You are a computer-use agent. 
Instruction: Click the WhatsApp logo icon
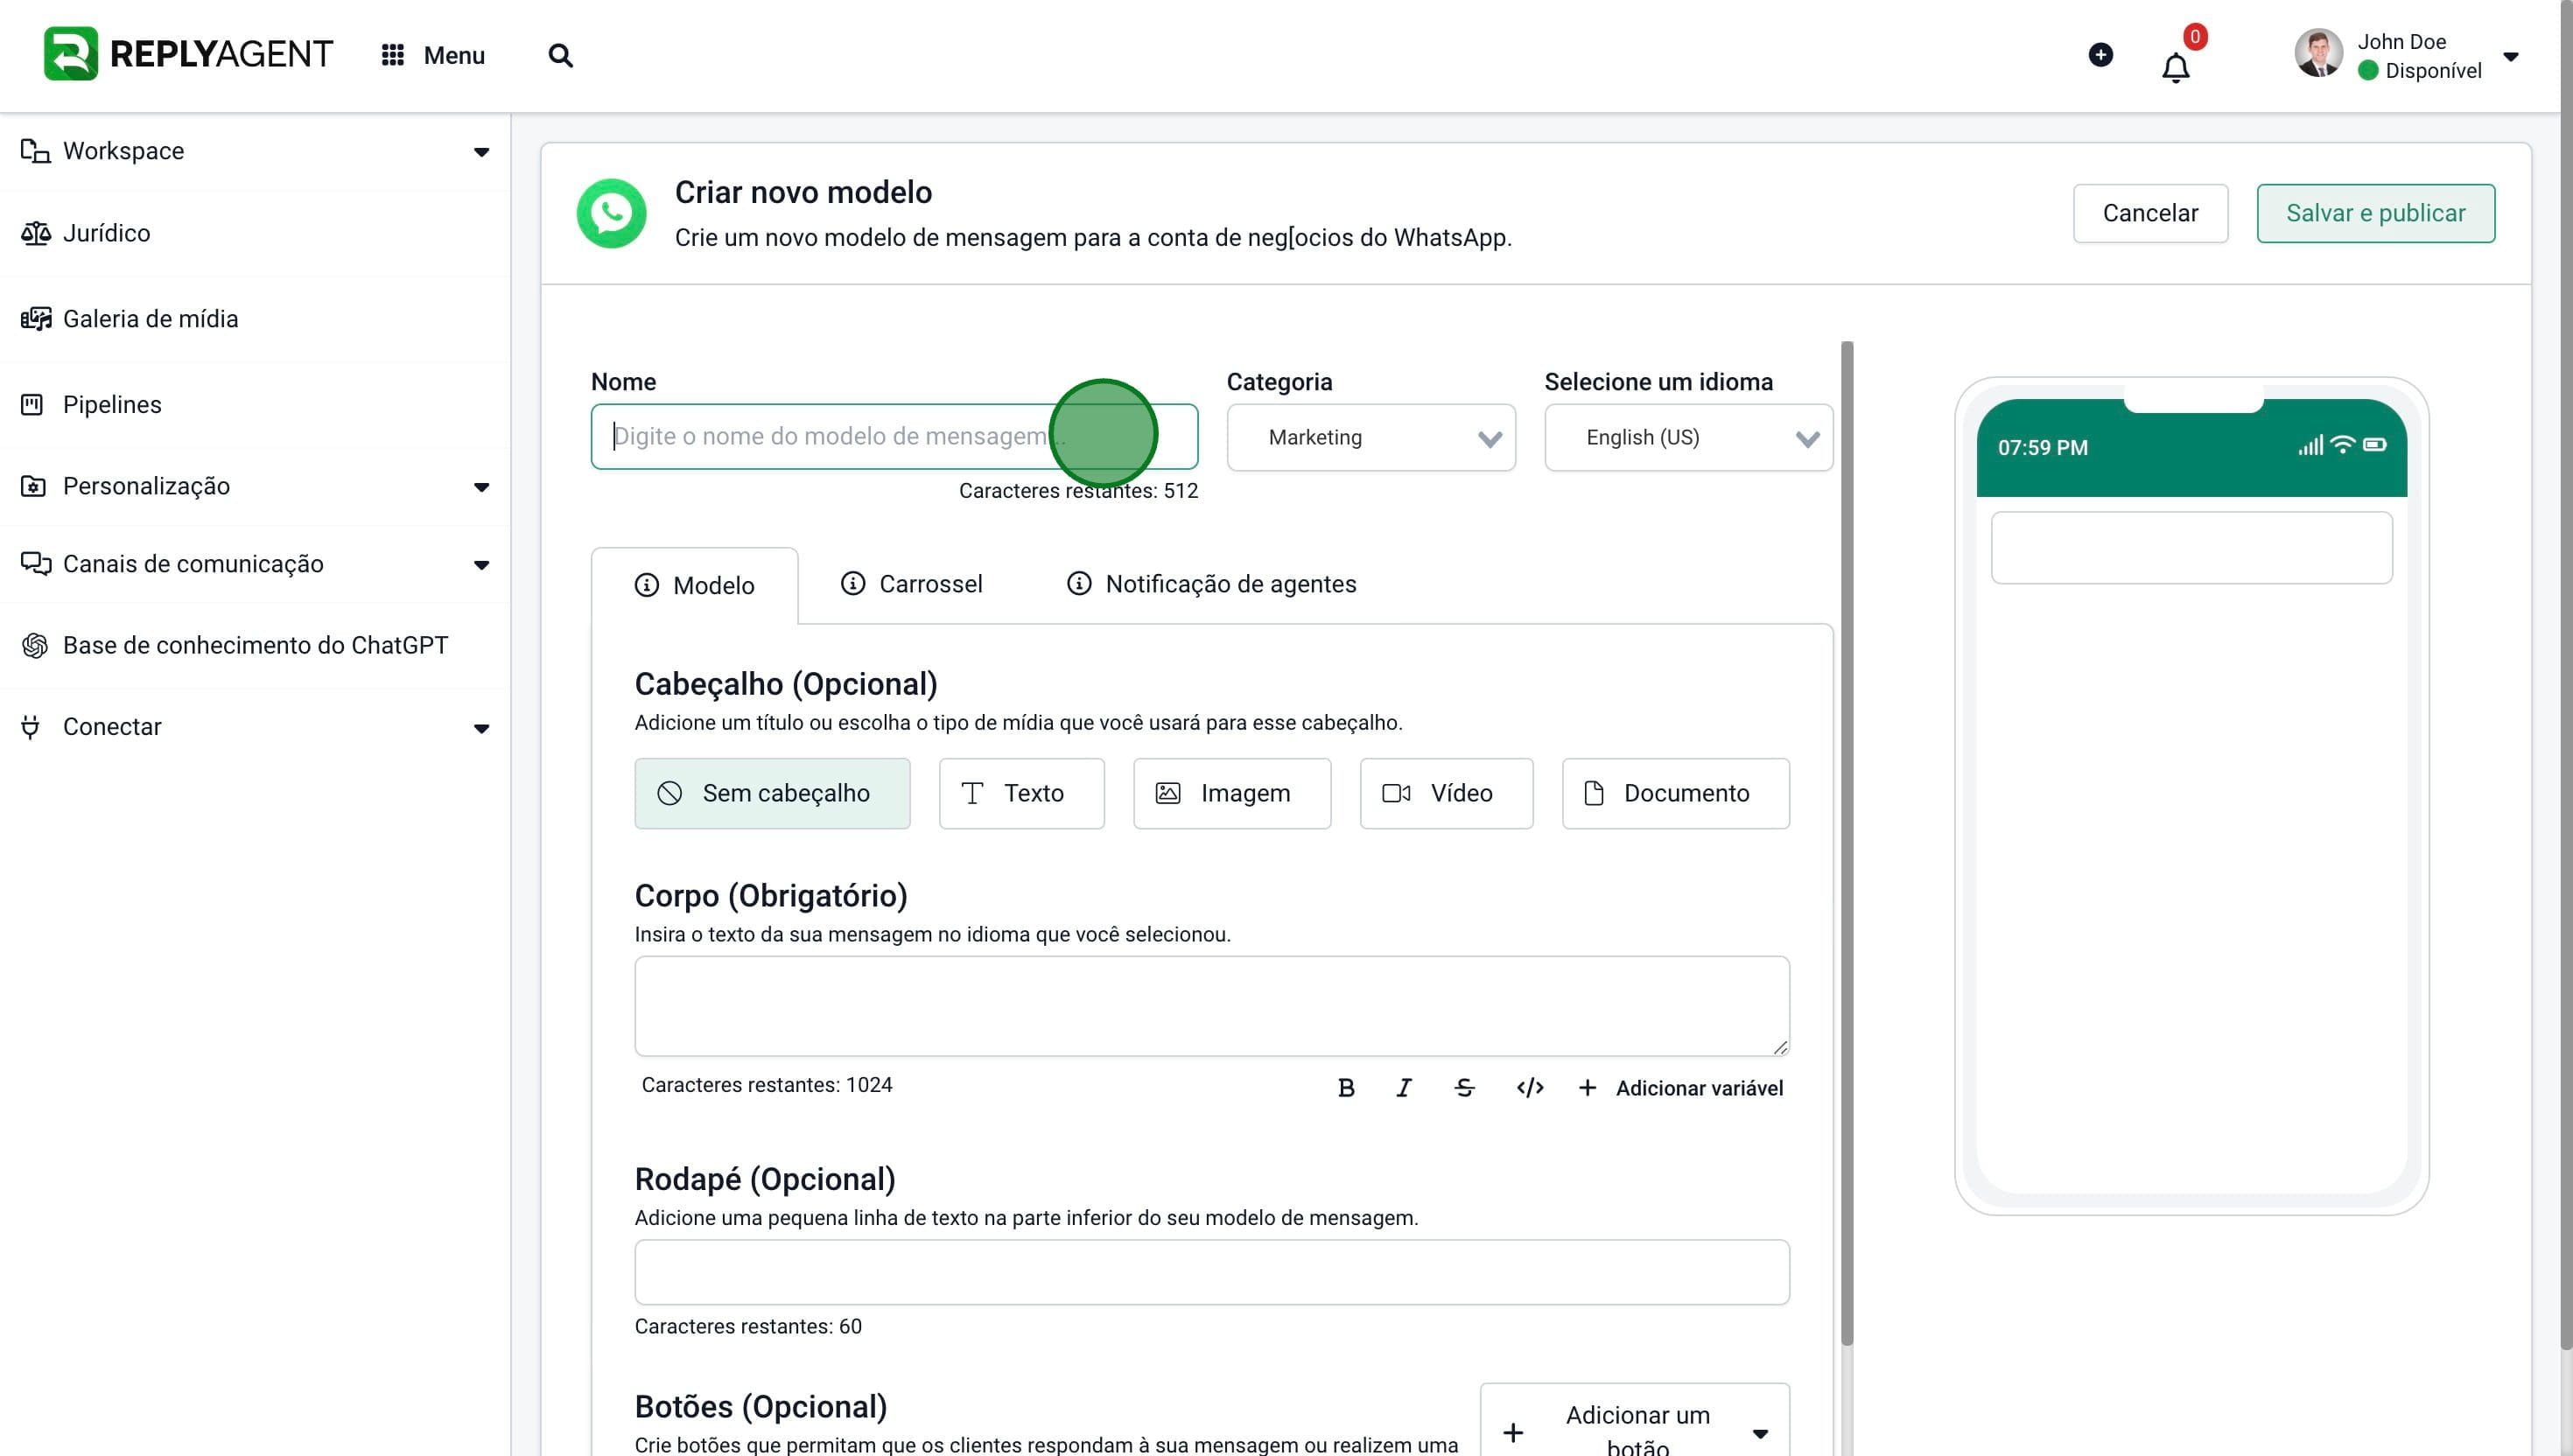pyautogui.click(x=611, y=213)
